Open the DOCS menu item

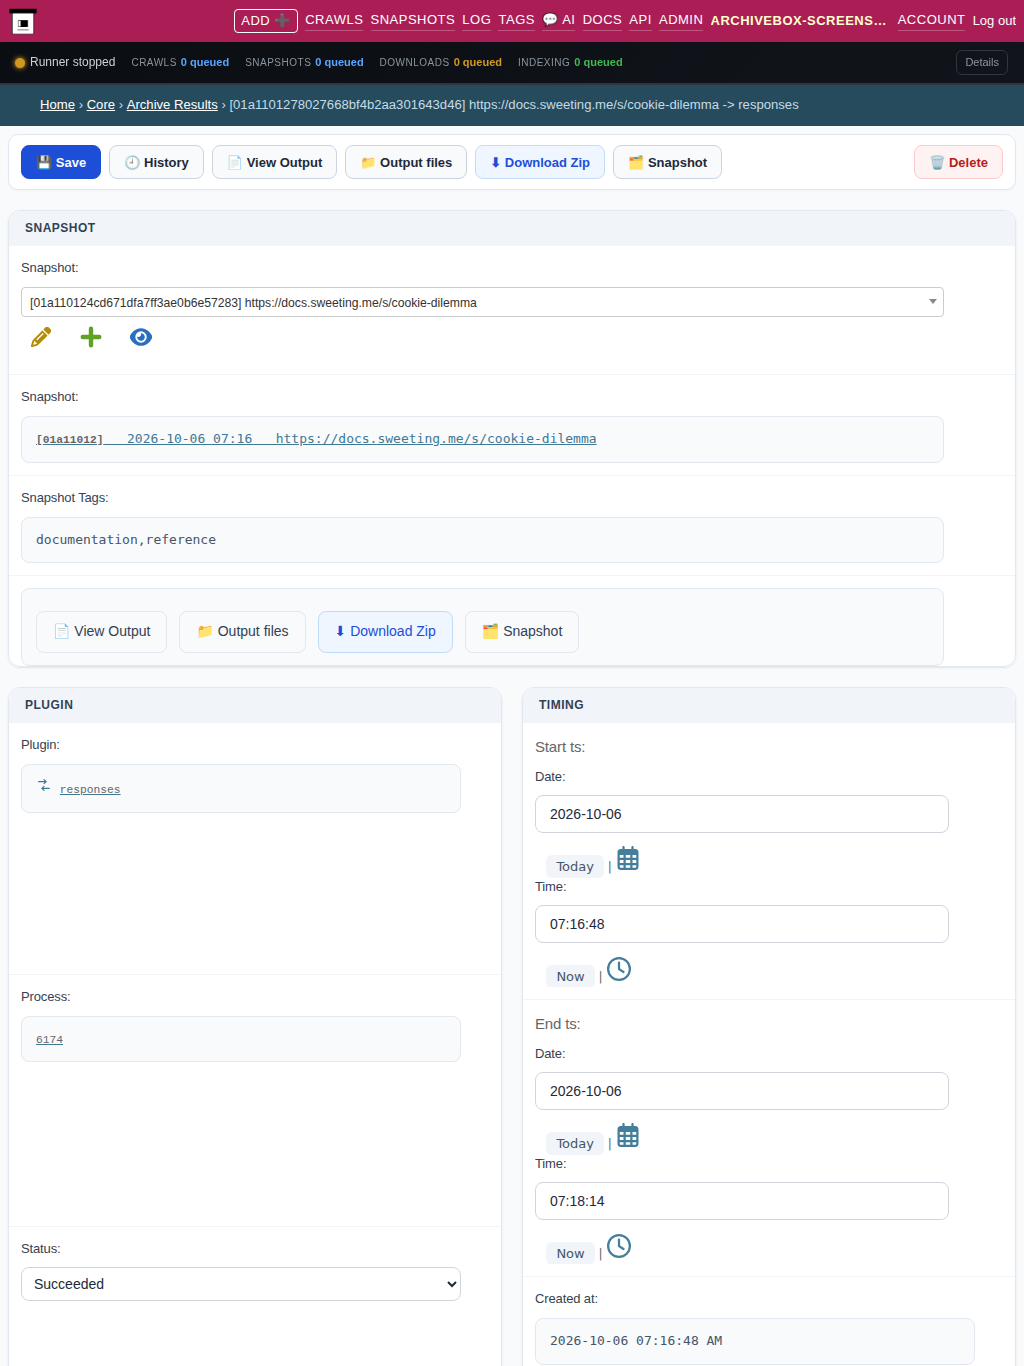point(602,20)
